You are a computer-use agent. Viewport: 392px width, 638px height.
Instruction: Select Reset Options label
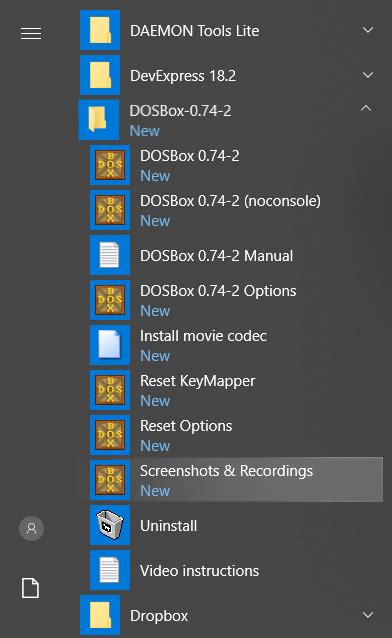(186, 426)
